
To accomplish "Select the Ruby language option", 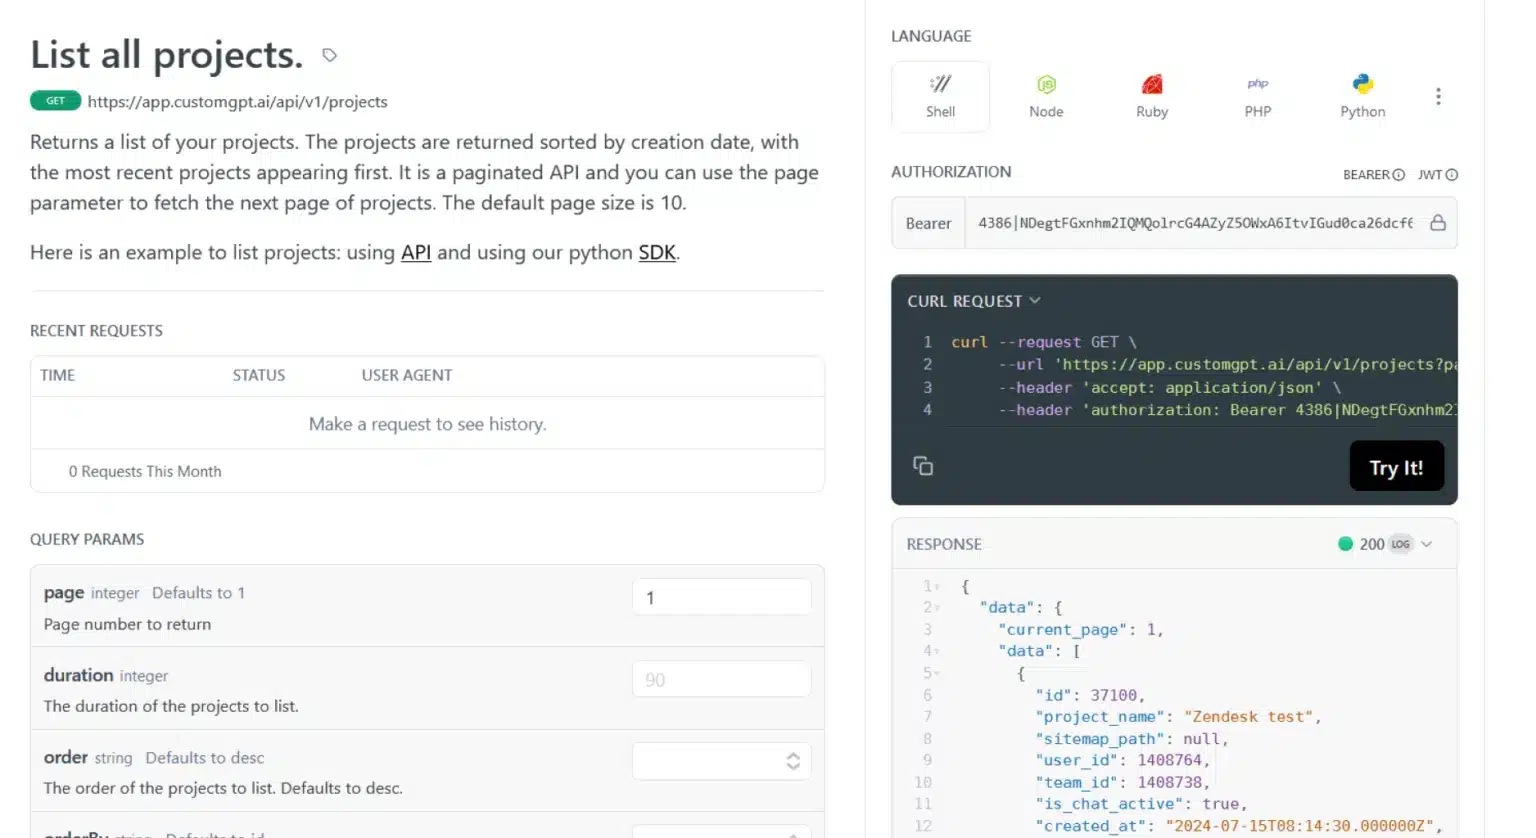I will [1152, 96].
